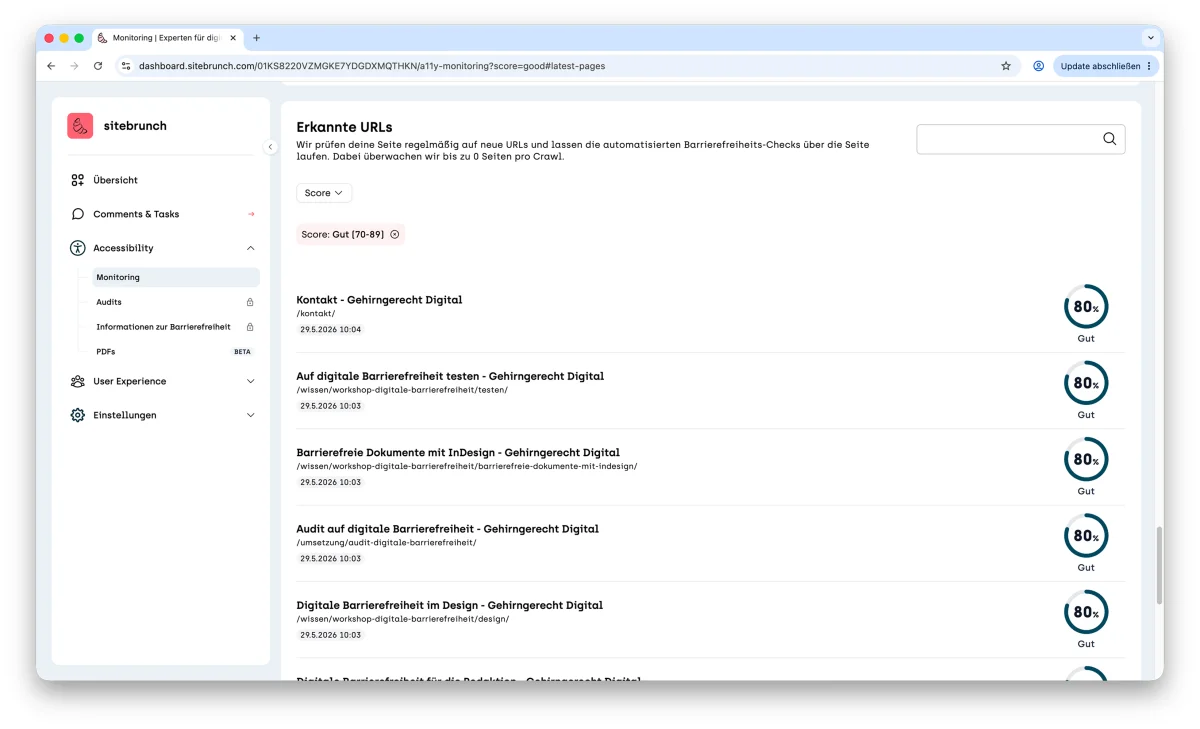Click the page vertical scrollbar
The image size is (1200, 729).
tap(1159, 565)
